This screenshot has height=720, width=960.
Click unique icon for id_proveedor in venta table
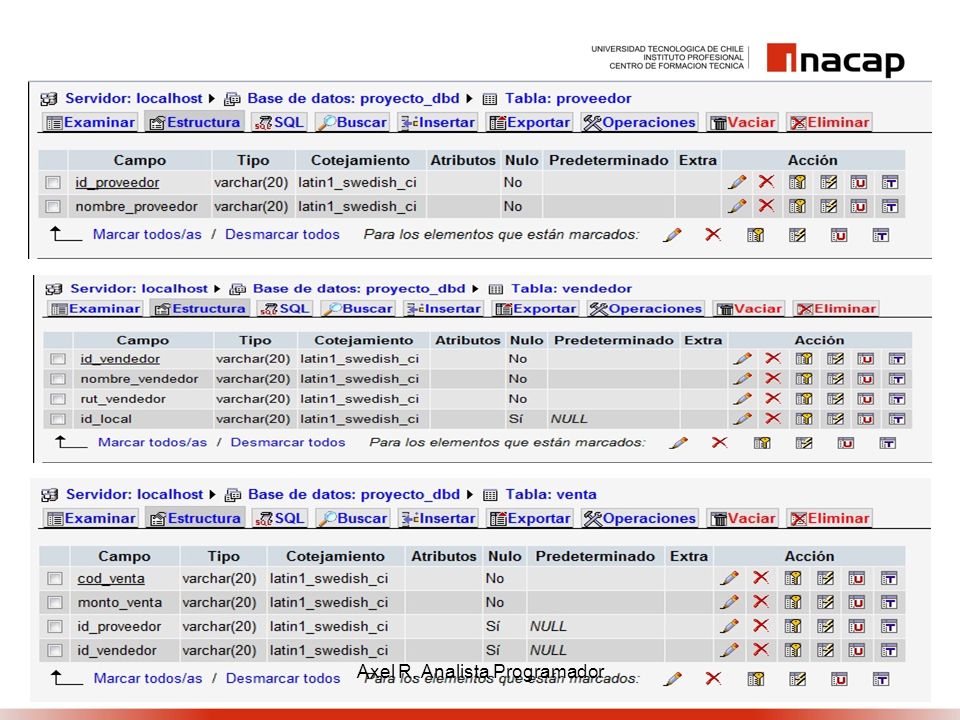point(857,626)
